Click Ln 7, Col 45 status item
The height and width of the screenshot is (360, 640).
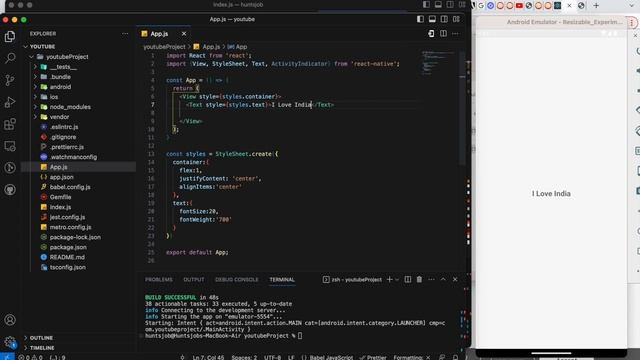pyautogui.click(x=208, y=357)
